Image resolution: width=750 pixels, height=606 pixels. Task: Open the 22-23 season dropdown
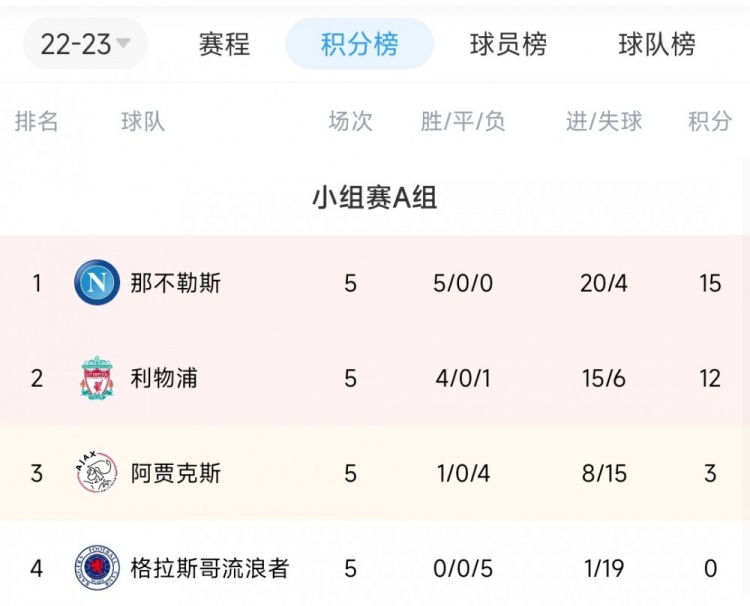pyautogui.click(x=85, y=44)
